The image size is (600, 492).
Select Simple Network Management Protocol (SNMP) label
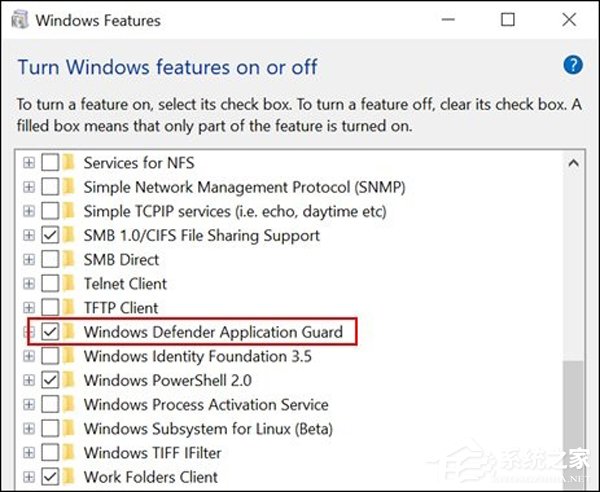click(x=231, y=187)
